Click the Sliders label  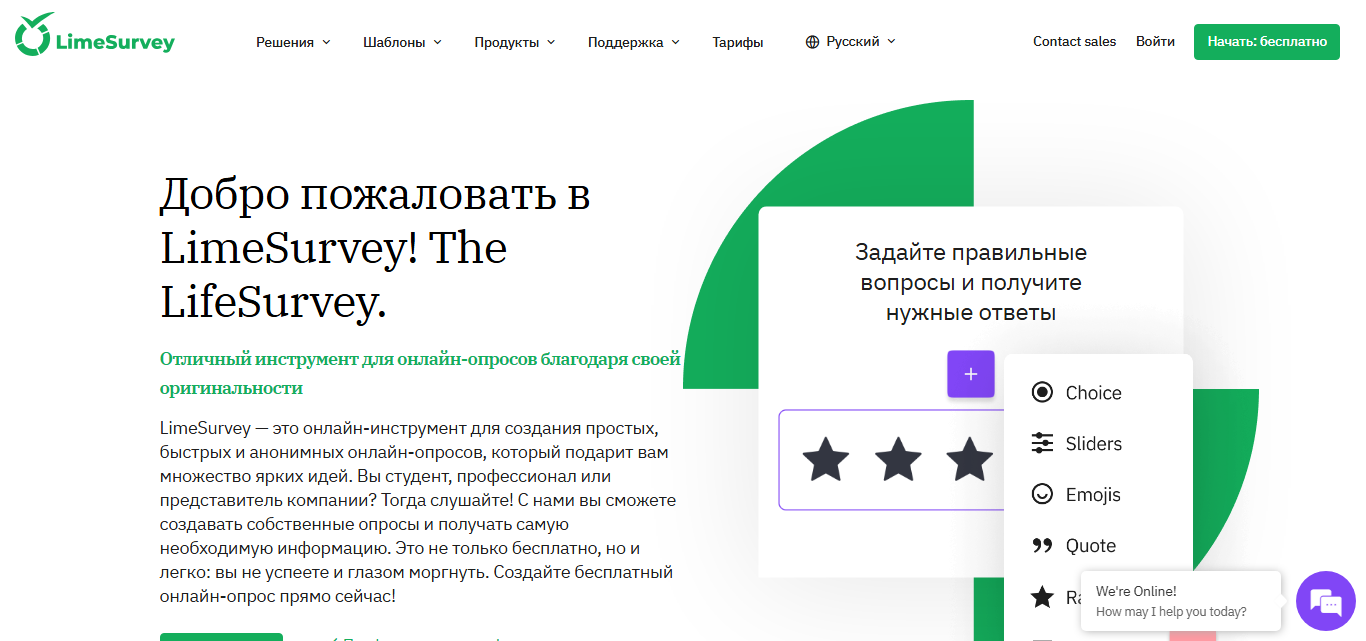click(1093, 444)
